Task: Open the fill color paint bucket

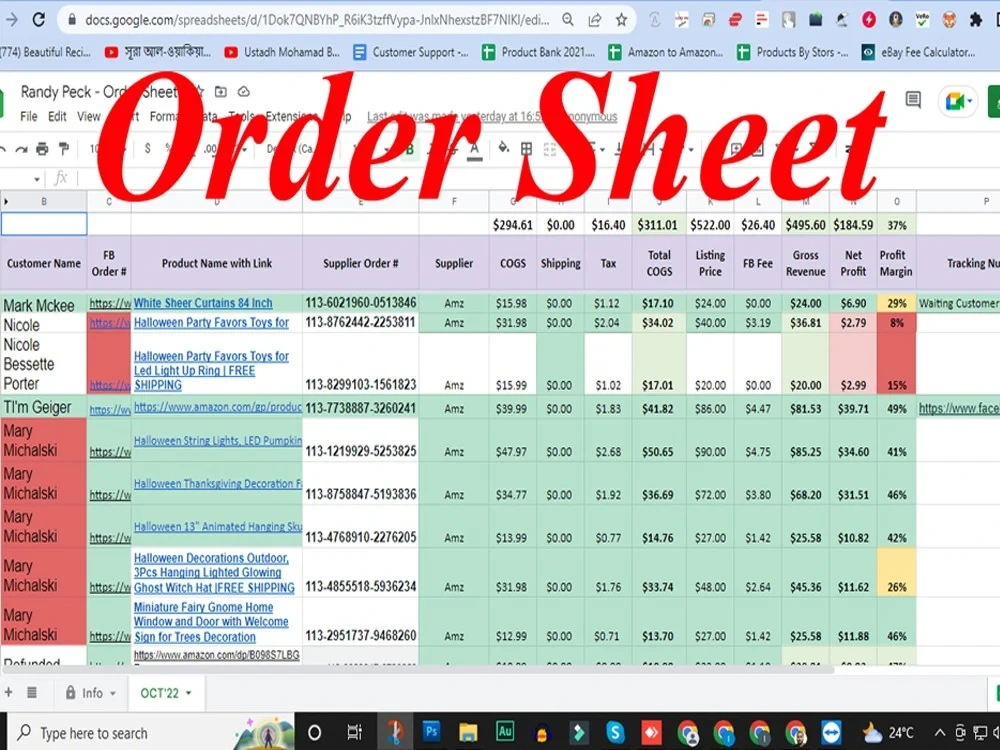Action: point(503,148)
